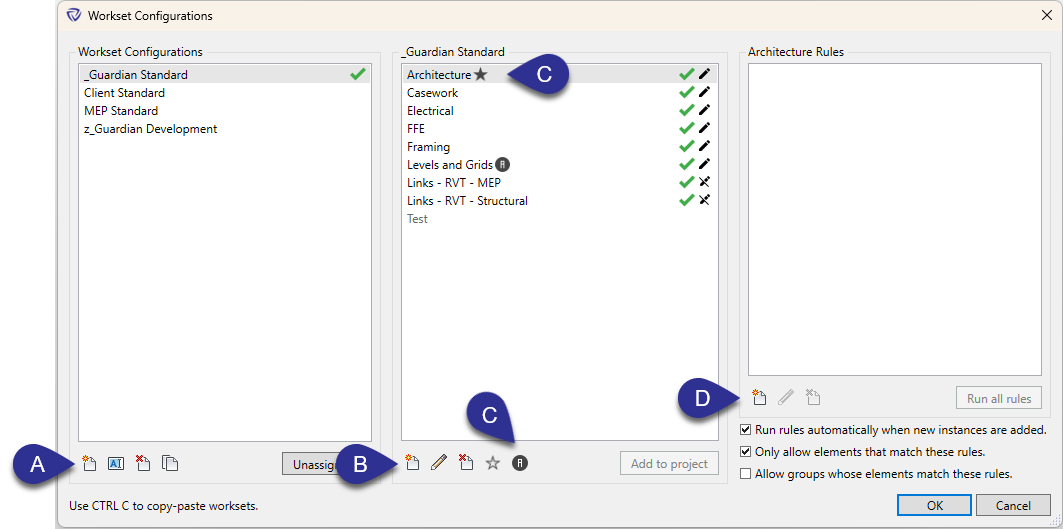This screenshot has width=1063, height=529.
Task: Click the edit workset pencil icon below list
Action: [439, 463]
